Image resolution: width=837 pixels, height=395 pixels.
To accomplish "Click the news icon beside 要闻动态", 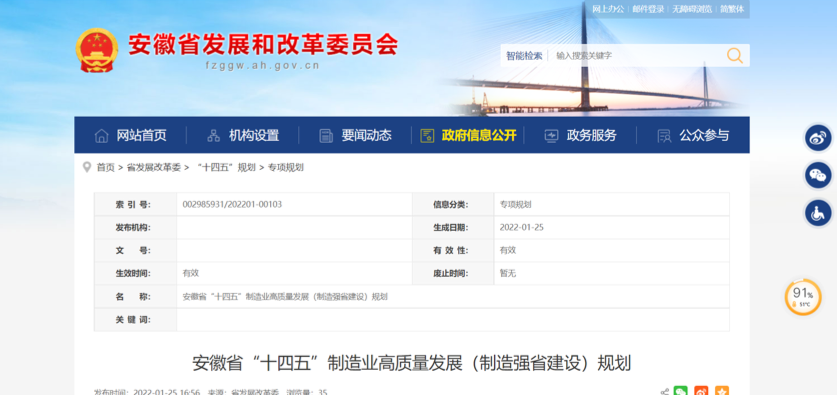I will (x=326, y=136).
